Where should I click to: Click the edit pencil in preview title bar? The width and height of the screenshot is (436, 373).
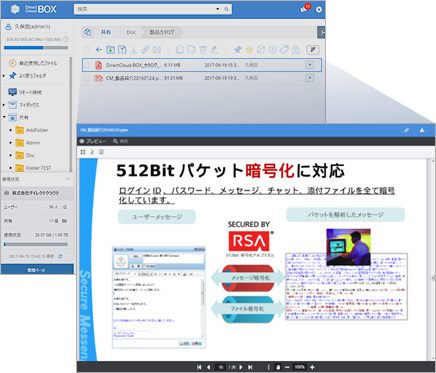coord(406,130)
